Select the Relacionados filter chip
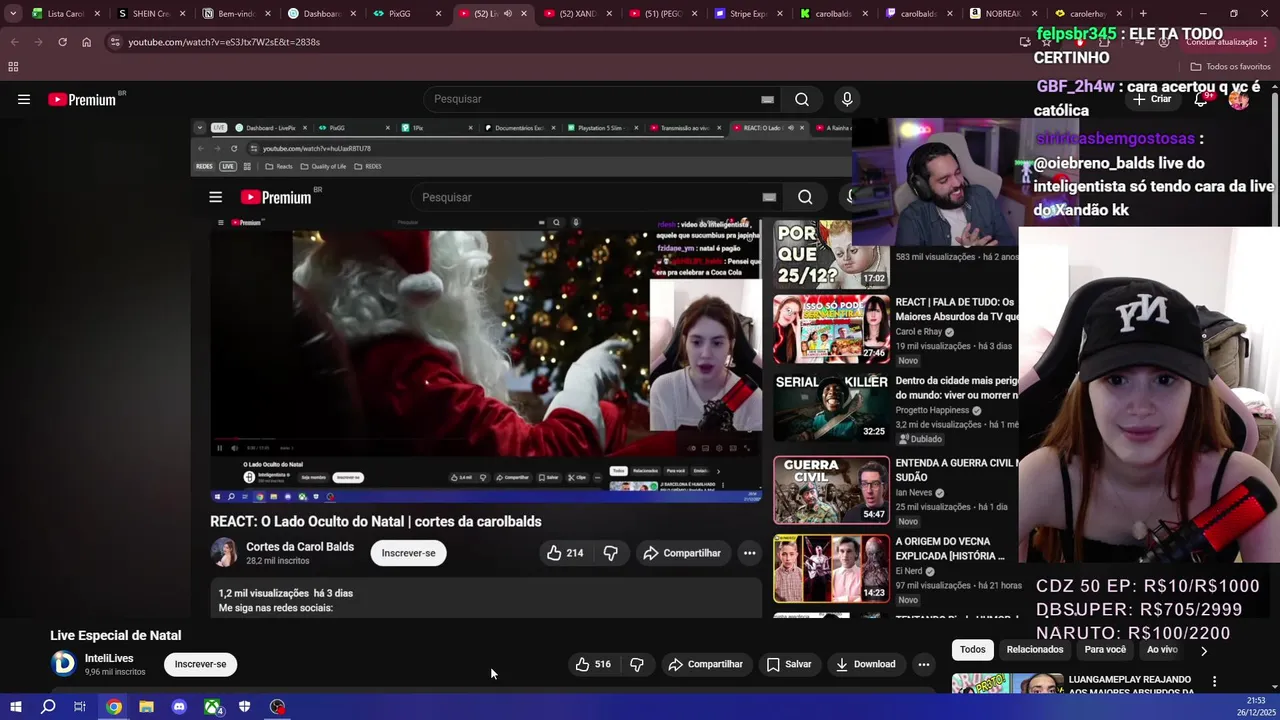Image resolution: width=1280 pixels, height=720 pixels. coord(1035,650)
